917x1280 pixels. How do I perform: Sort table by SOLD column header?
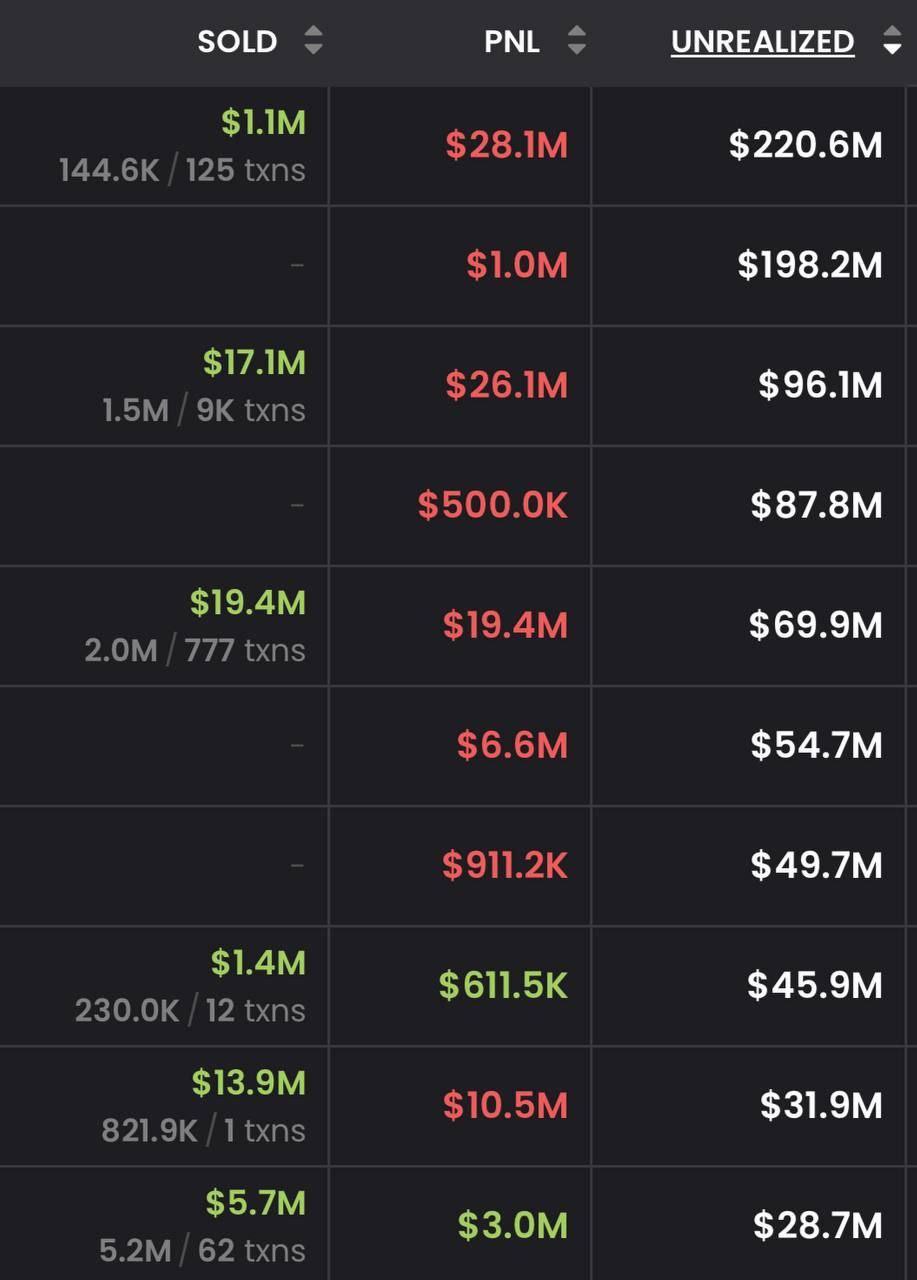(237, 42)
